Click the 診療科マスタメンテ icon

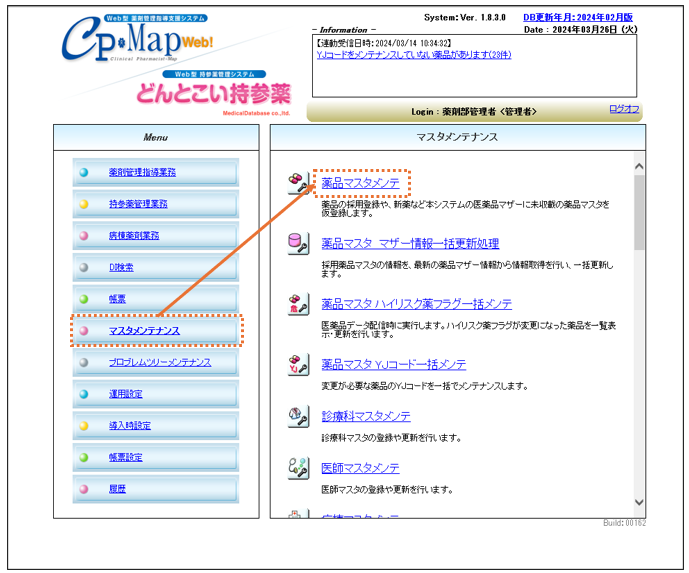298,417
